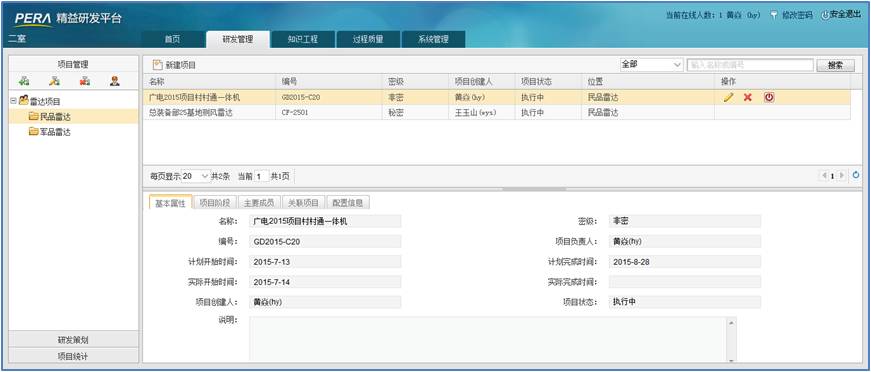Viewport: 871px width, 372px height.
Task: Click the 雷达项目 group icon in tree
Action: [x=23, y=101]
